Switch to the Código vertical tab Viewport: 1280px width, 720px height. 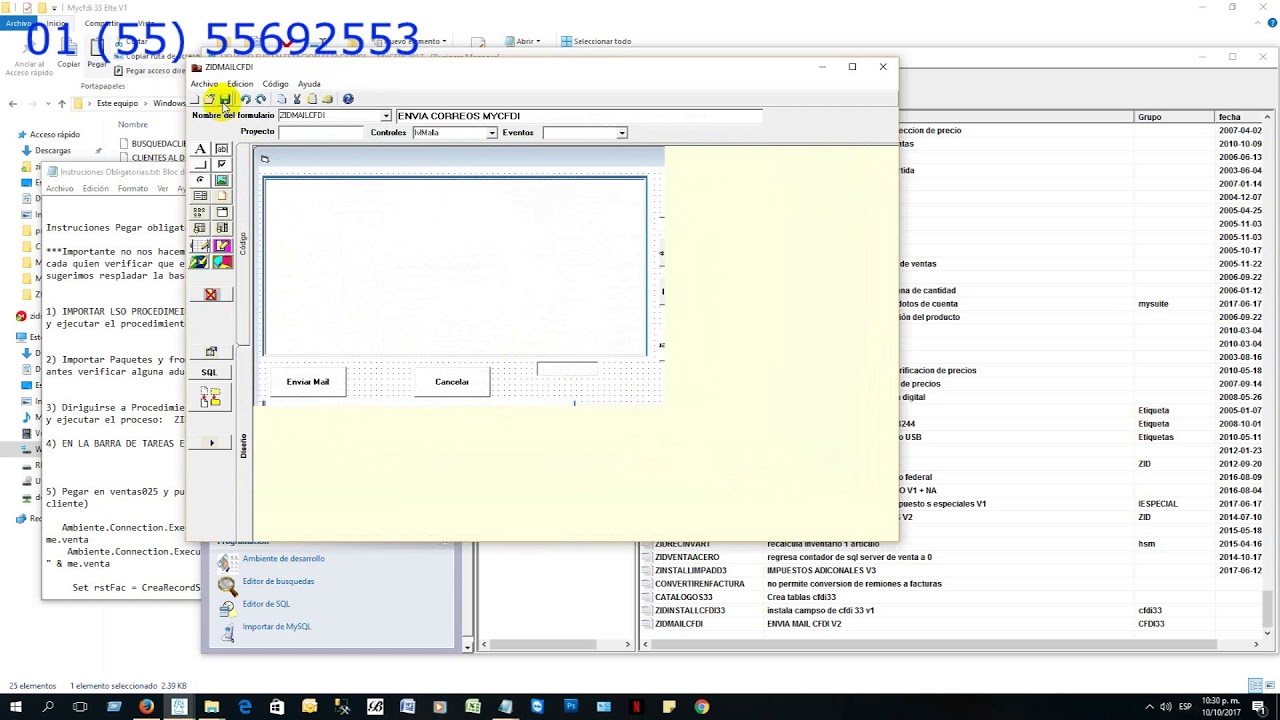click(243, 244)
